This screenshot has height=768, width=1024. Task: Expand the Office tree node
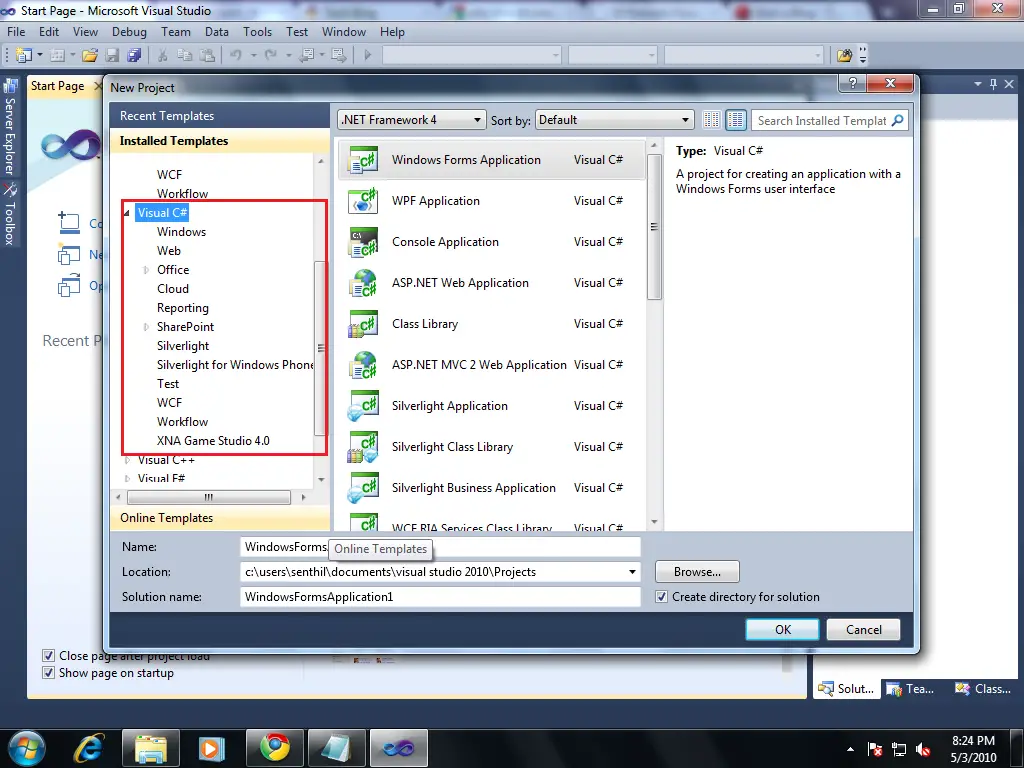pyautogui.click(x=146, y=270)
